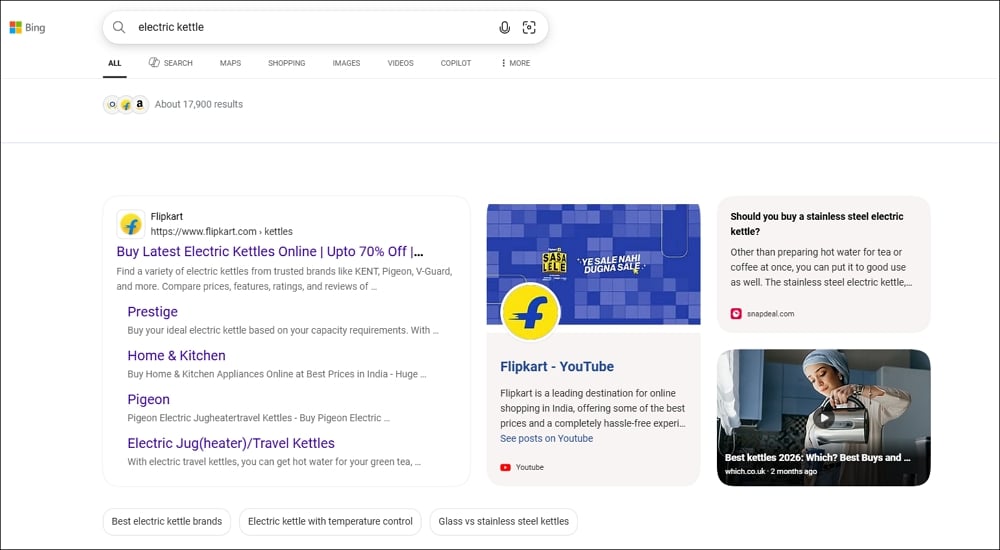The height and width of the screenshot is (550, 1000).
Task: Play the Best kettles 2026 video
Action: [x=823, y=418]
